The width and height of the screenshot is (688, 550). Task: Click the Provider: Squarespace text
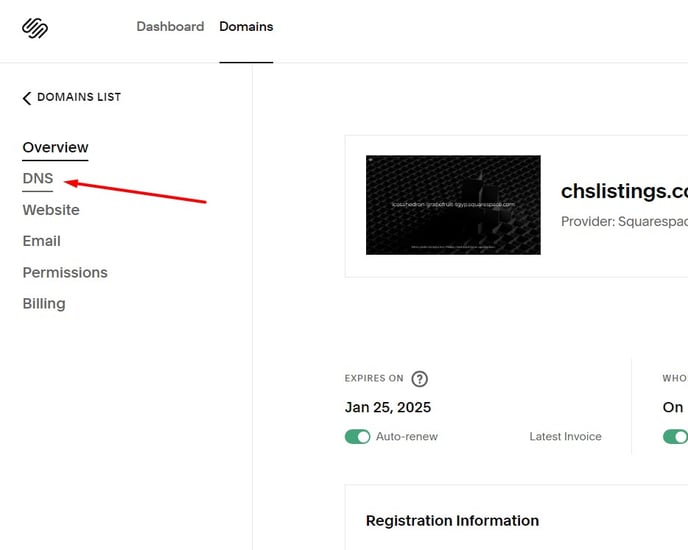pyautogui.click(x=624, y=222)
